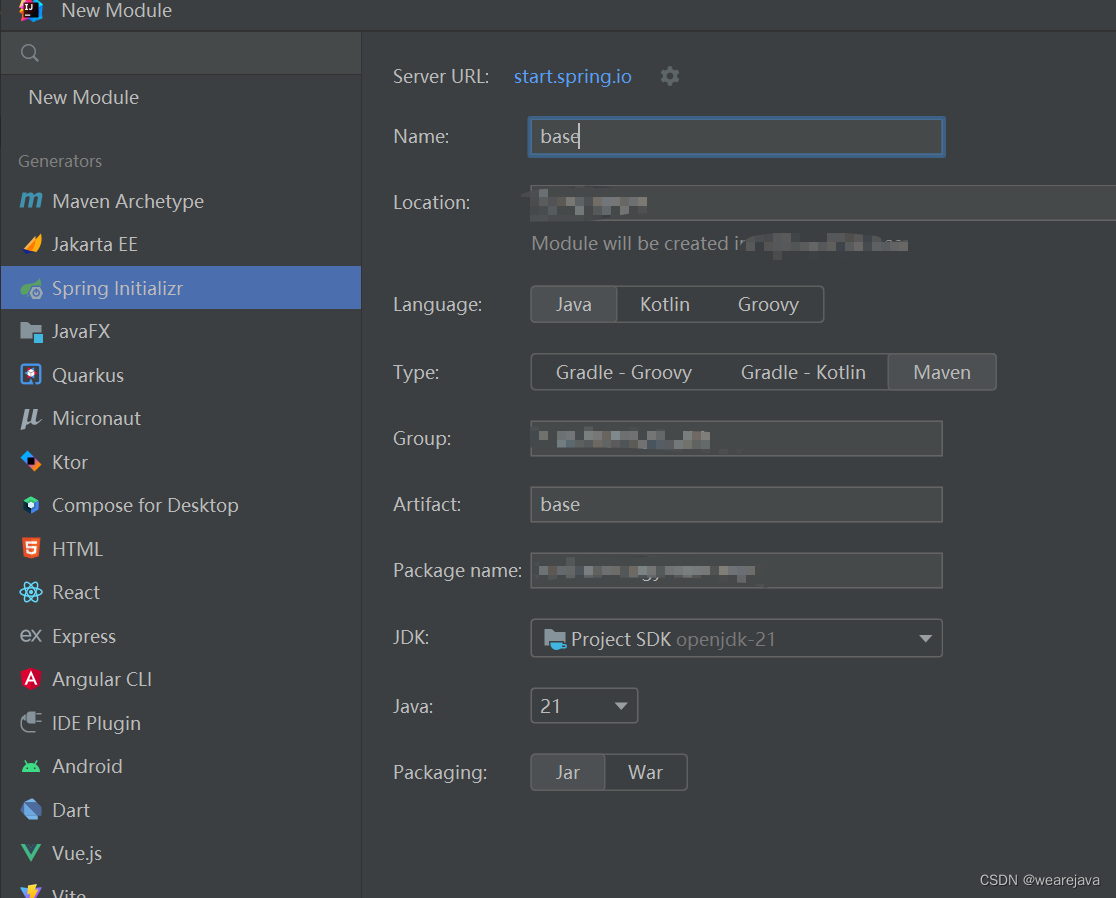Image resolution: width=1116 pixels, height=898 pixels.
Task: Click the Express ex icon
Action: pos(31,635)
